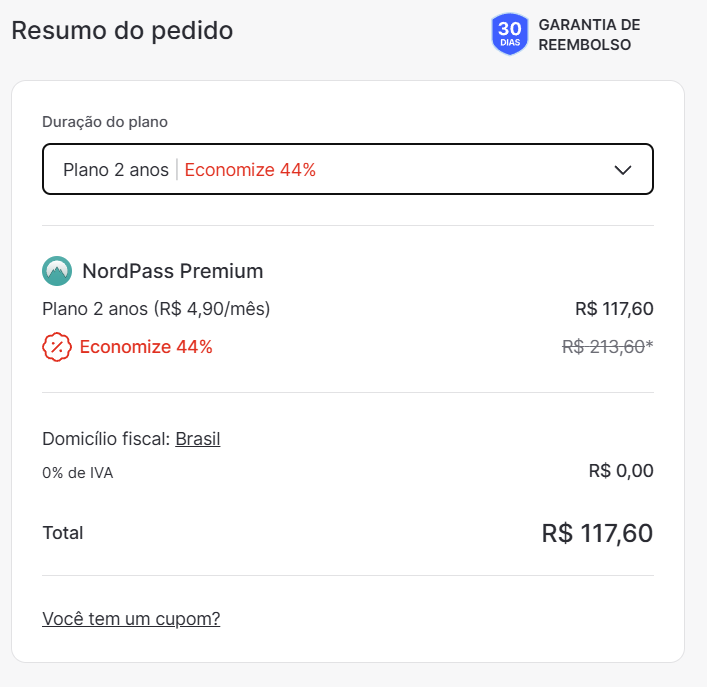Image resolution: width=707 pixels, height=687 pixels.
Task: Open the Brasil tax residence link
Action: [197, 439]
